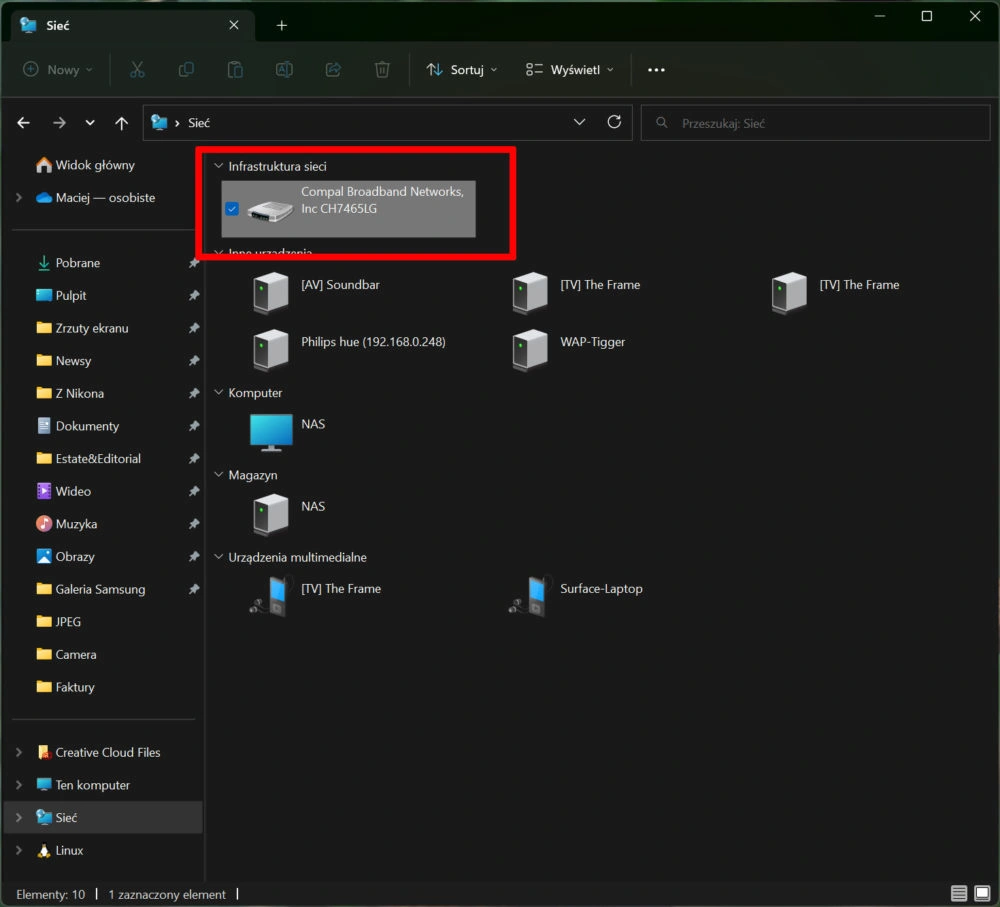The height and width of the screenshot is (907, 1000).
Task: Unpin Zrzuty ekranu via its pin icon
Action: pos(194,328)
